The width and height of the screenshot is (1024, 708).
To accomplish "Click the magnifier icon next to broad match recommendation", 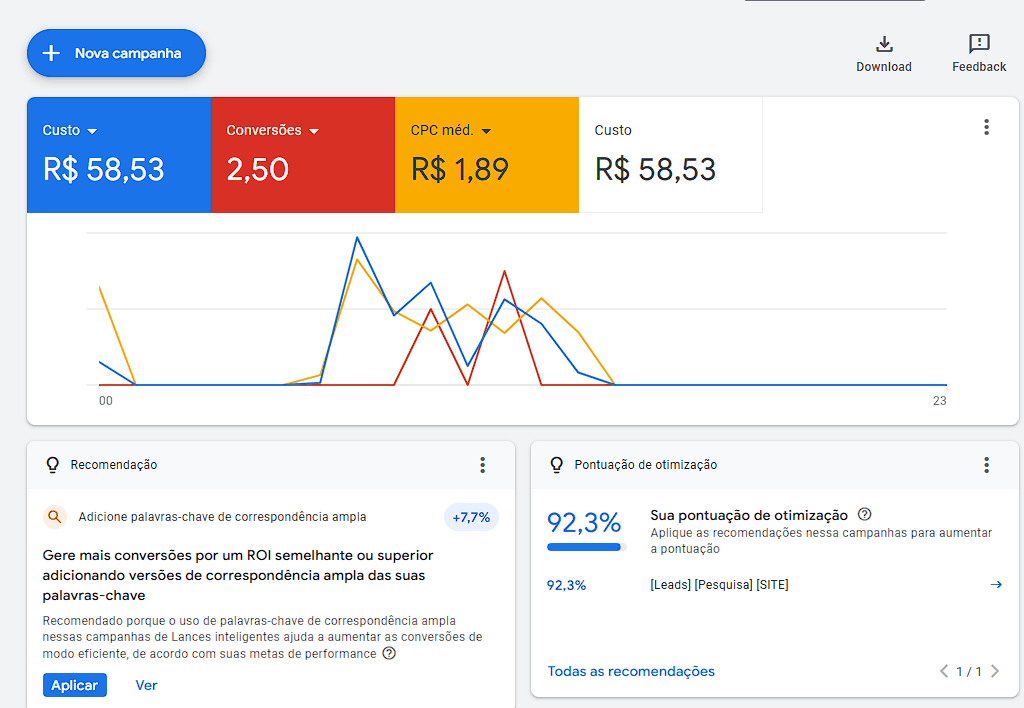I will 53,517.
